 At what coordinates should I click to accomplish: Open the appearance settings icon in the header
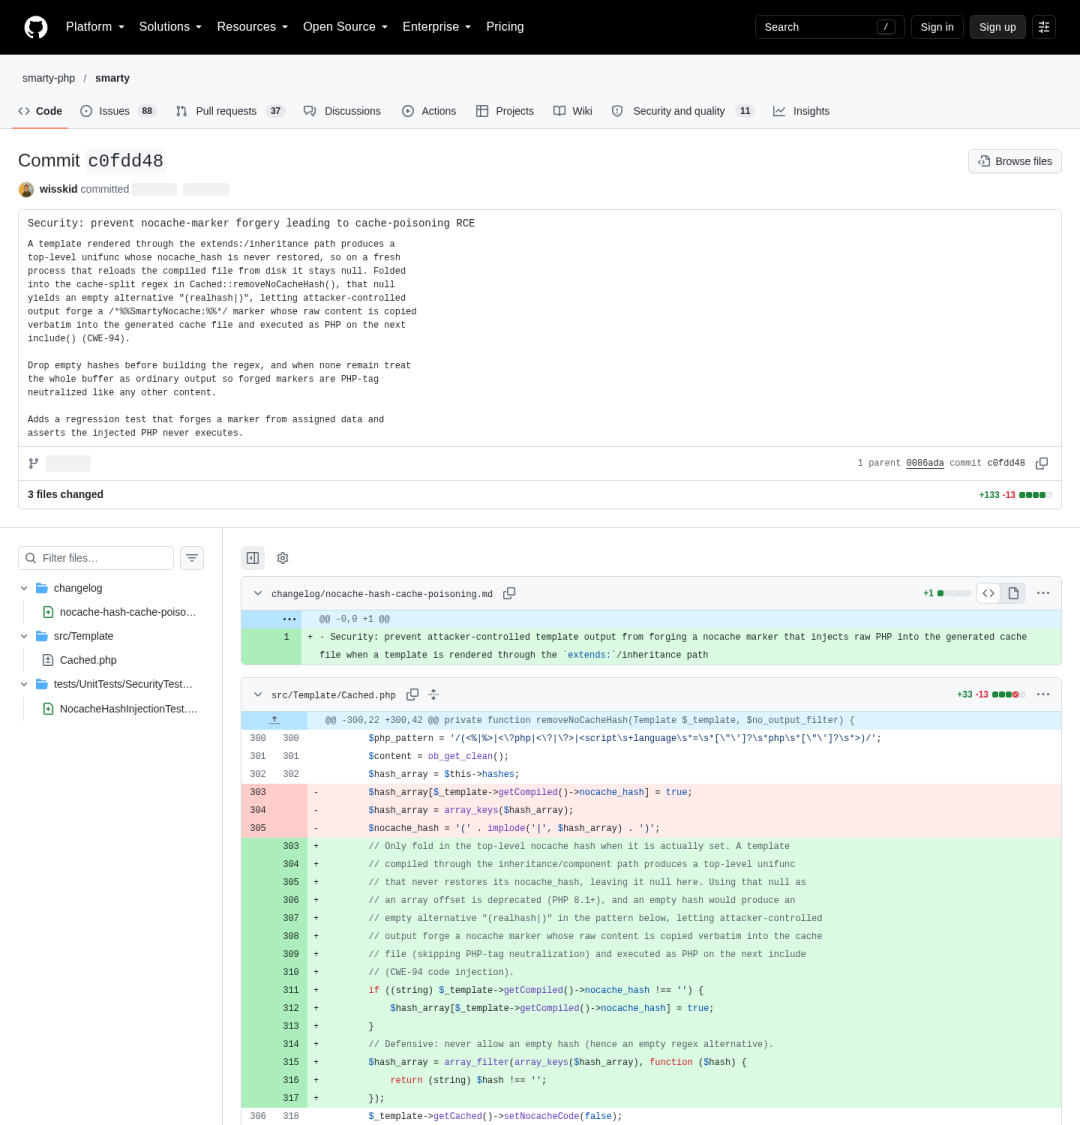point(1044,27)
